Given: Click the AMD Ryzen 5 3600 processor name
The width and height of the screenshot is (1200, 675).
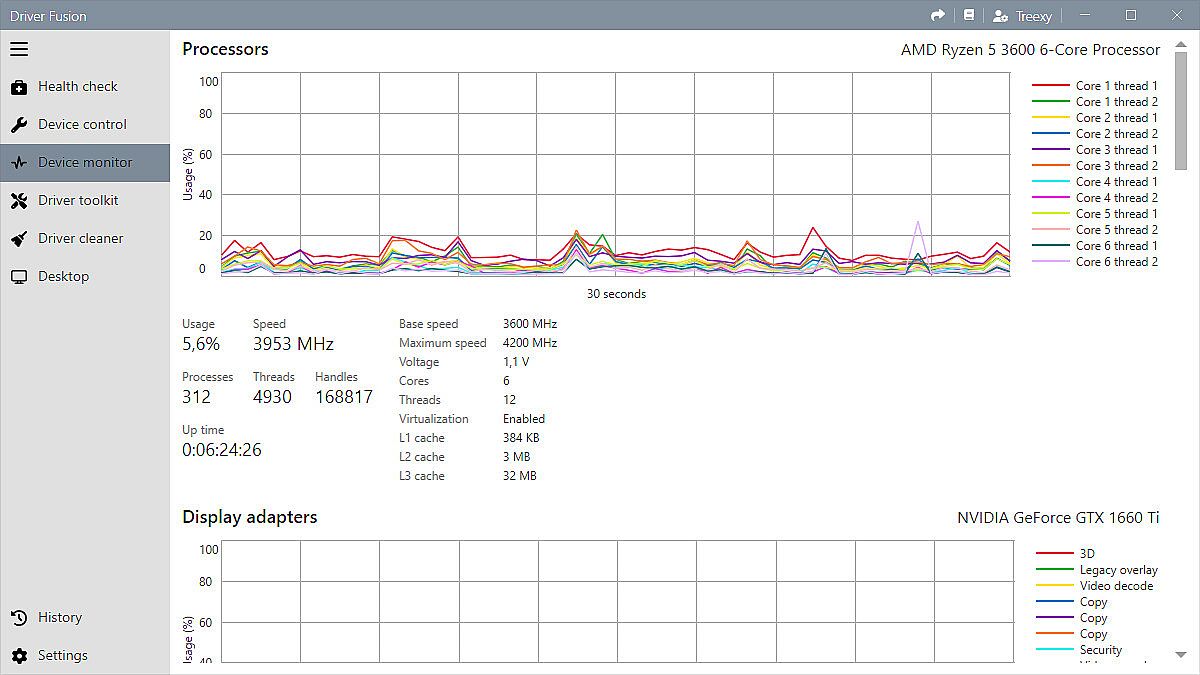Looking at the screenshot, I should click(x=1030, y=50).
